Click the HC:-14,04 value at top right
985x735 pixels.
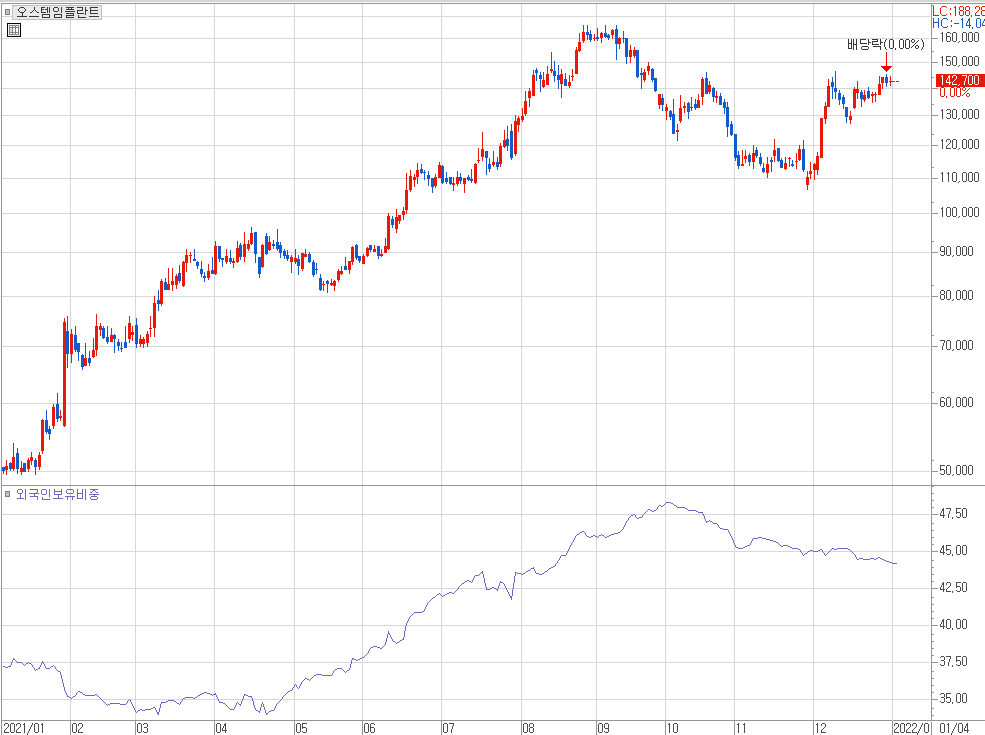(x=958, y=23)
